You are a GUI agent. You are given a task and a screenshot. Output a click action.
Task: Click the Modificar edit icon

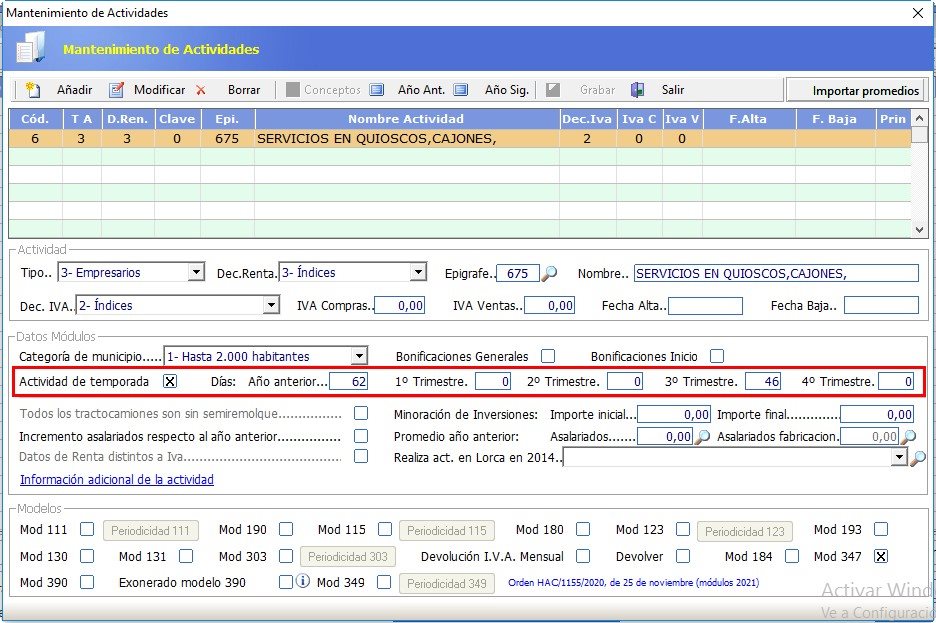pyautogui.click(x=116, y=90)
